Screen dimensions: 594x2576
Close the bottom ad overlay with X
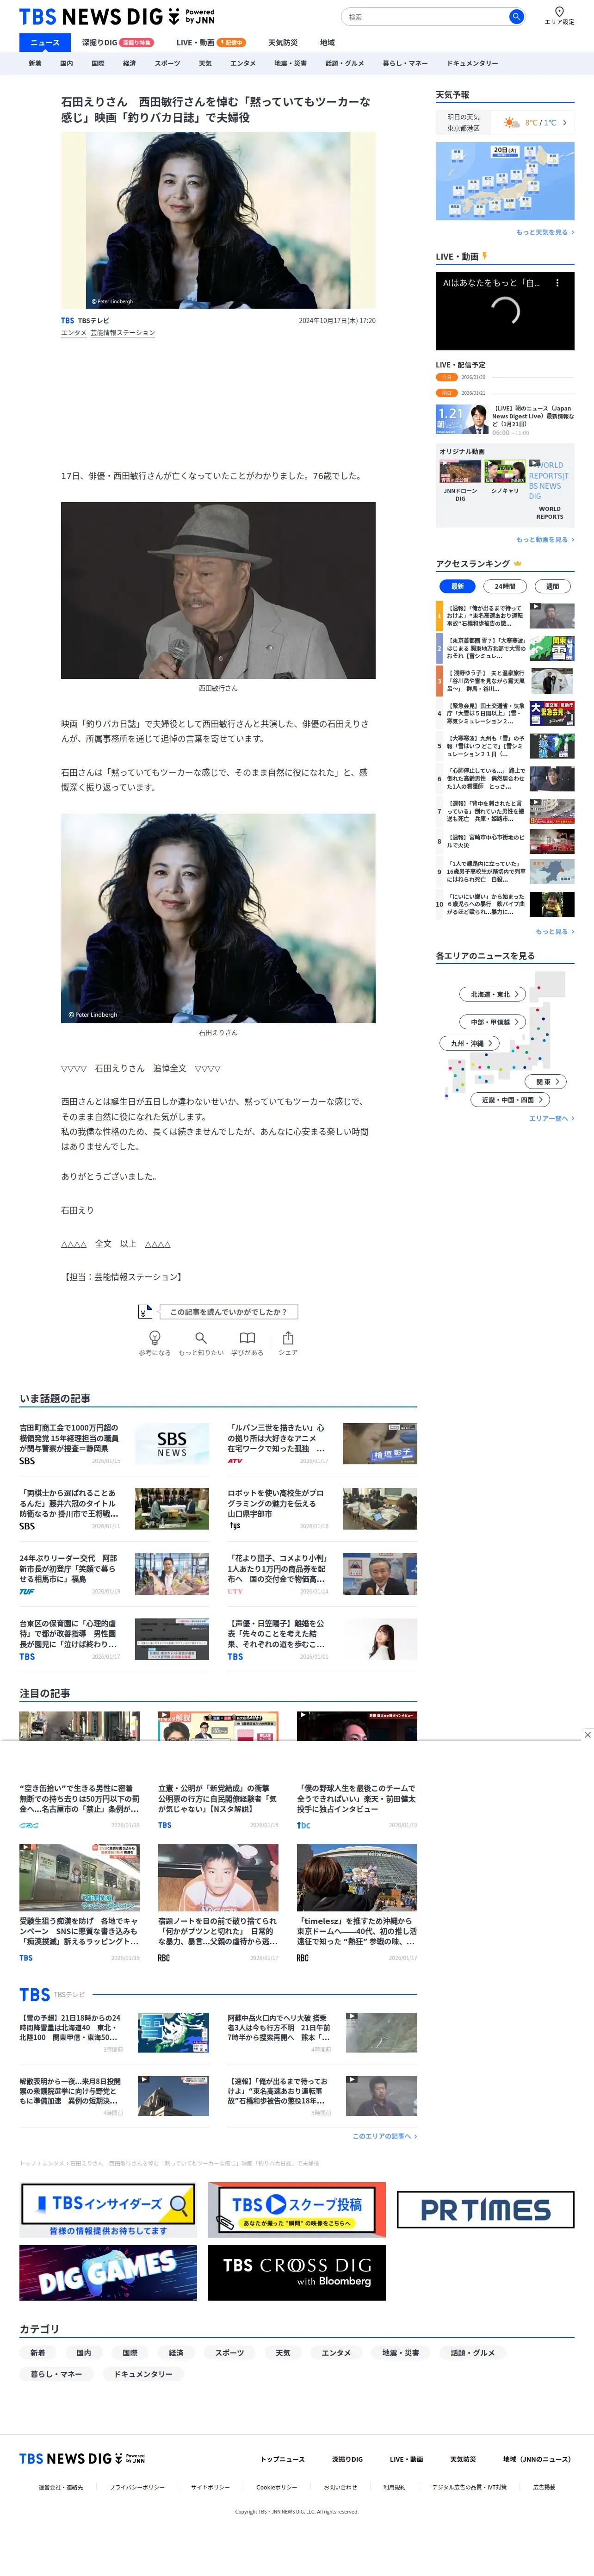[587, 1735]
